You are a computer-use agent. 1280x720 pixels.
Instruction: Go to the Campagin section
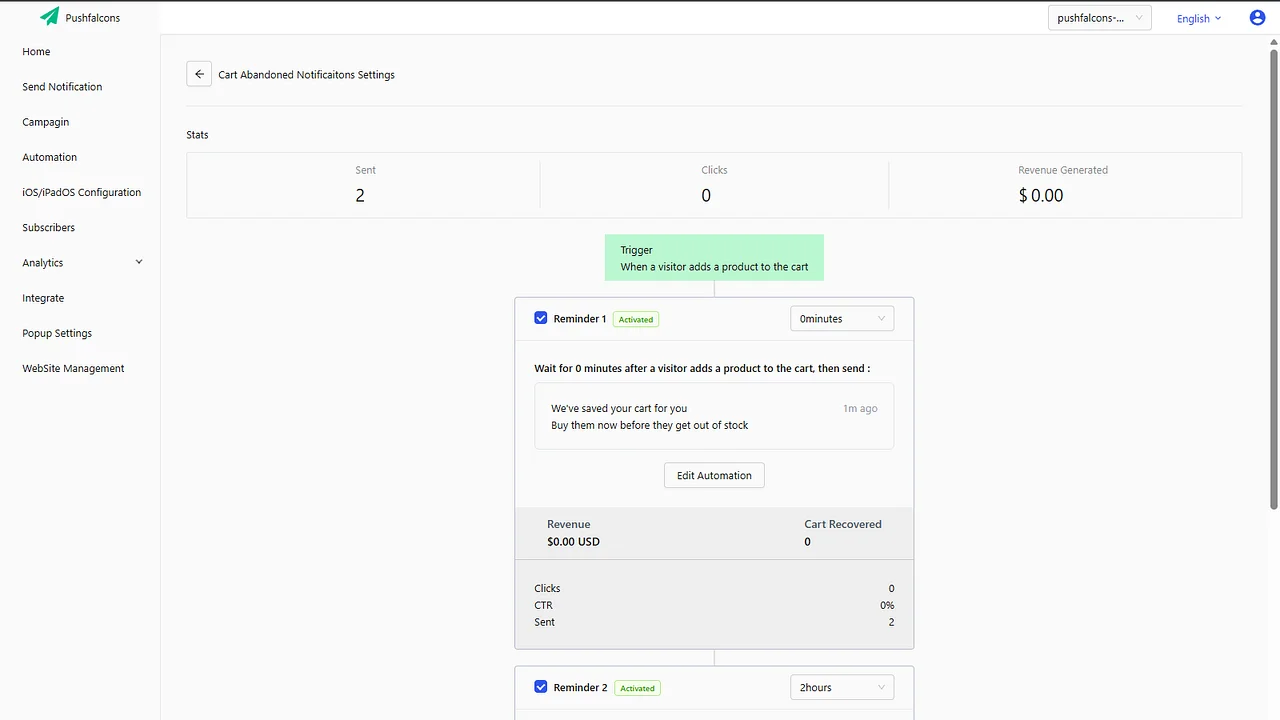pyautogui.click(x=45, y=121)
